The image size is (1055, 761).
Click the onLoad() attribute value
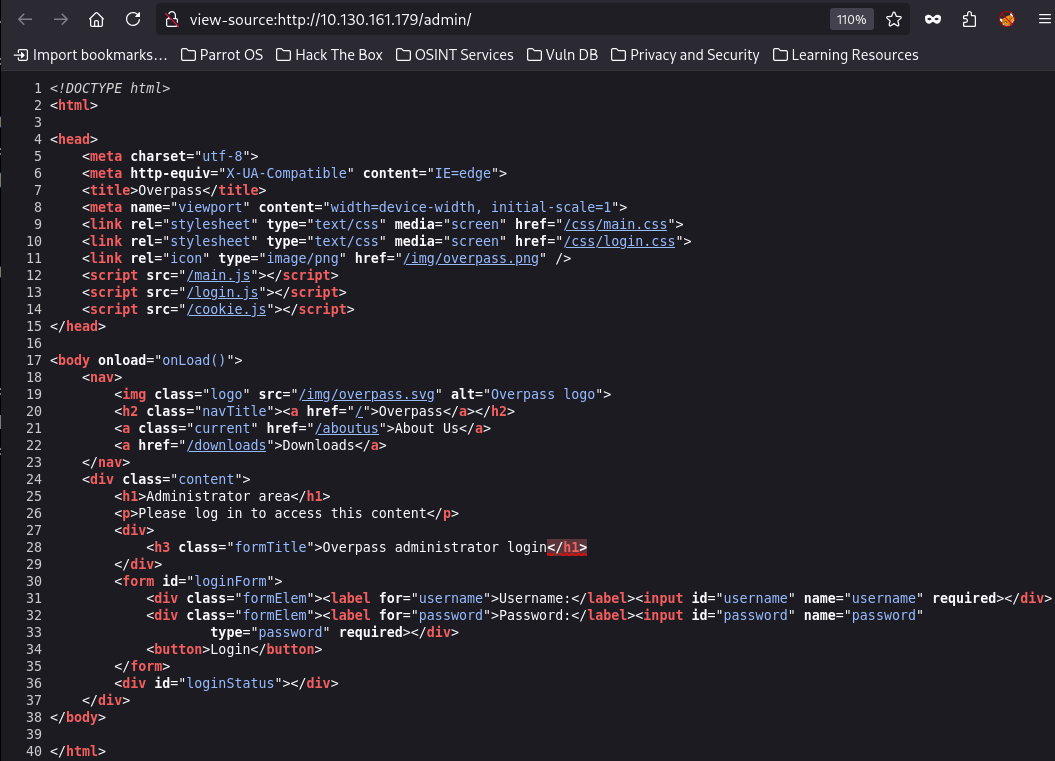(x=194, y=360)
